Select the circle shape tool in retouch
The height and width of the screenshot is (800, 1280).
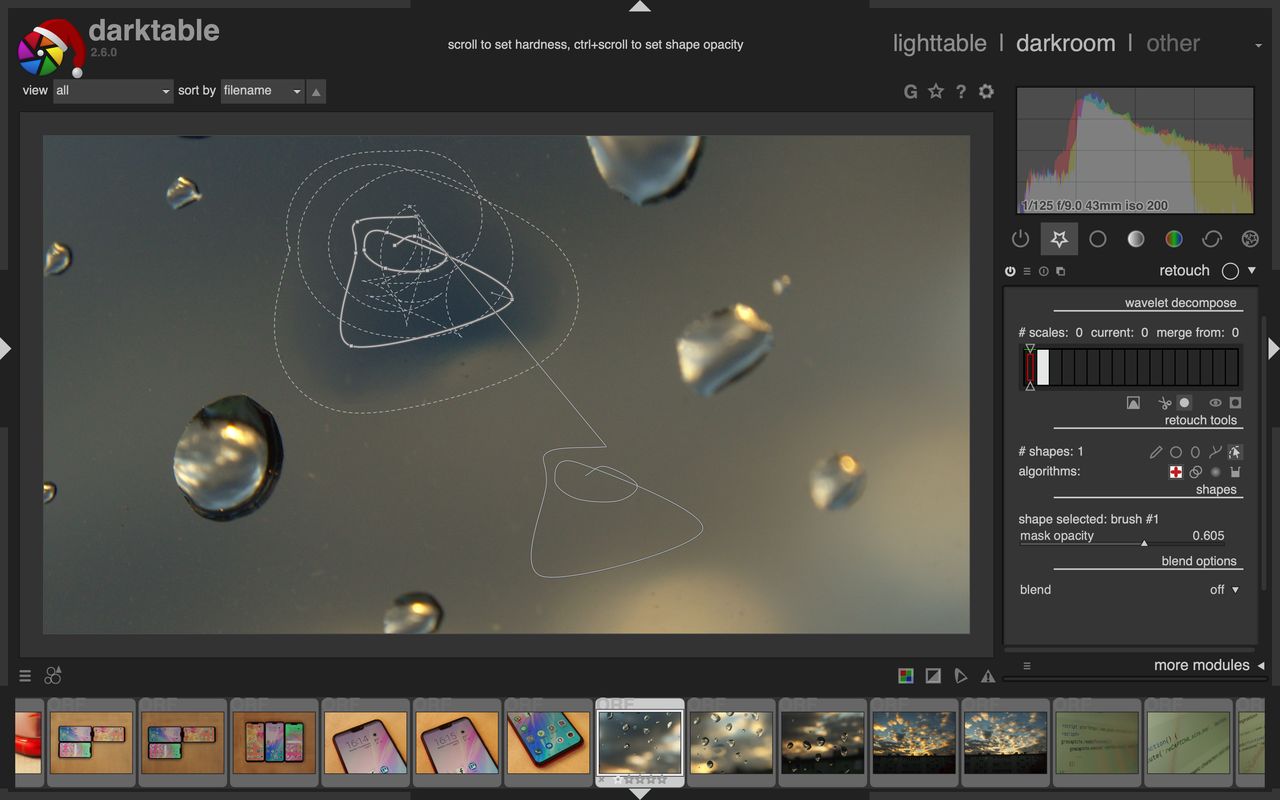1176,452
